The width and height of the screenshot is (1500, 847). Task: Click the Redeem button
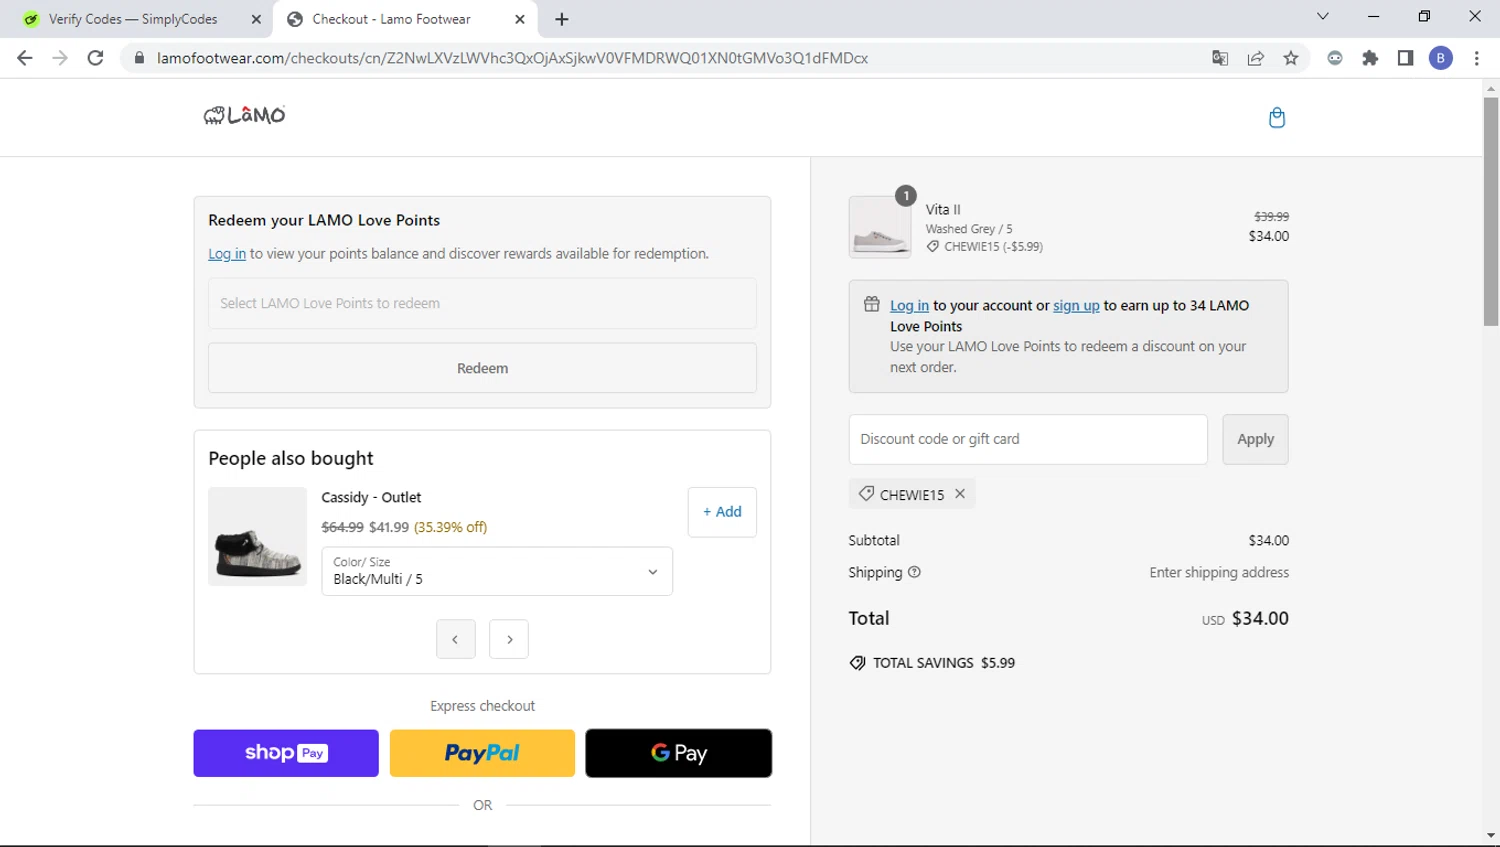tap(482, 368)
